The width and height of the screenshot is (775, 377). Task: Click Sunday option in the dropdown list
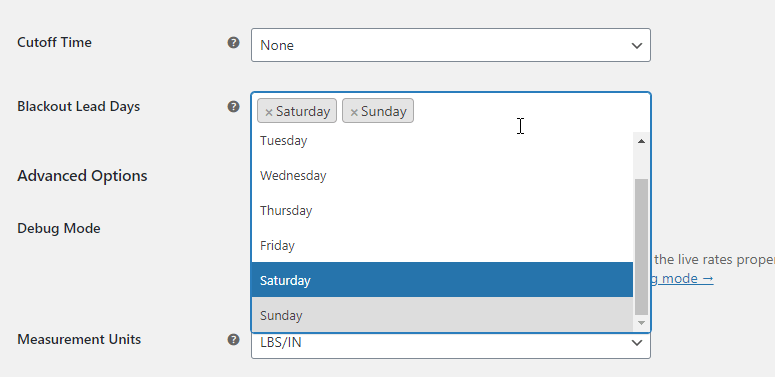click(x=442, y=315)
